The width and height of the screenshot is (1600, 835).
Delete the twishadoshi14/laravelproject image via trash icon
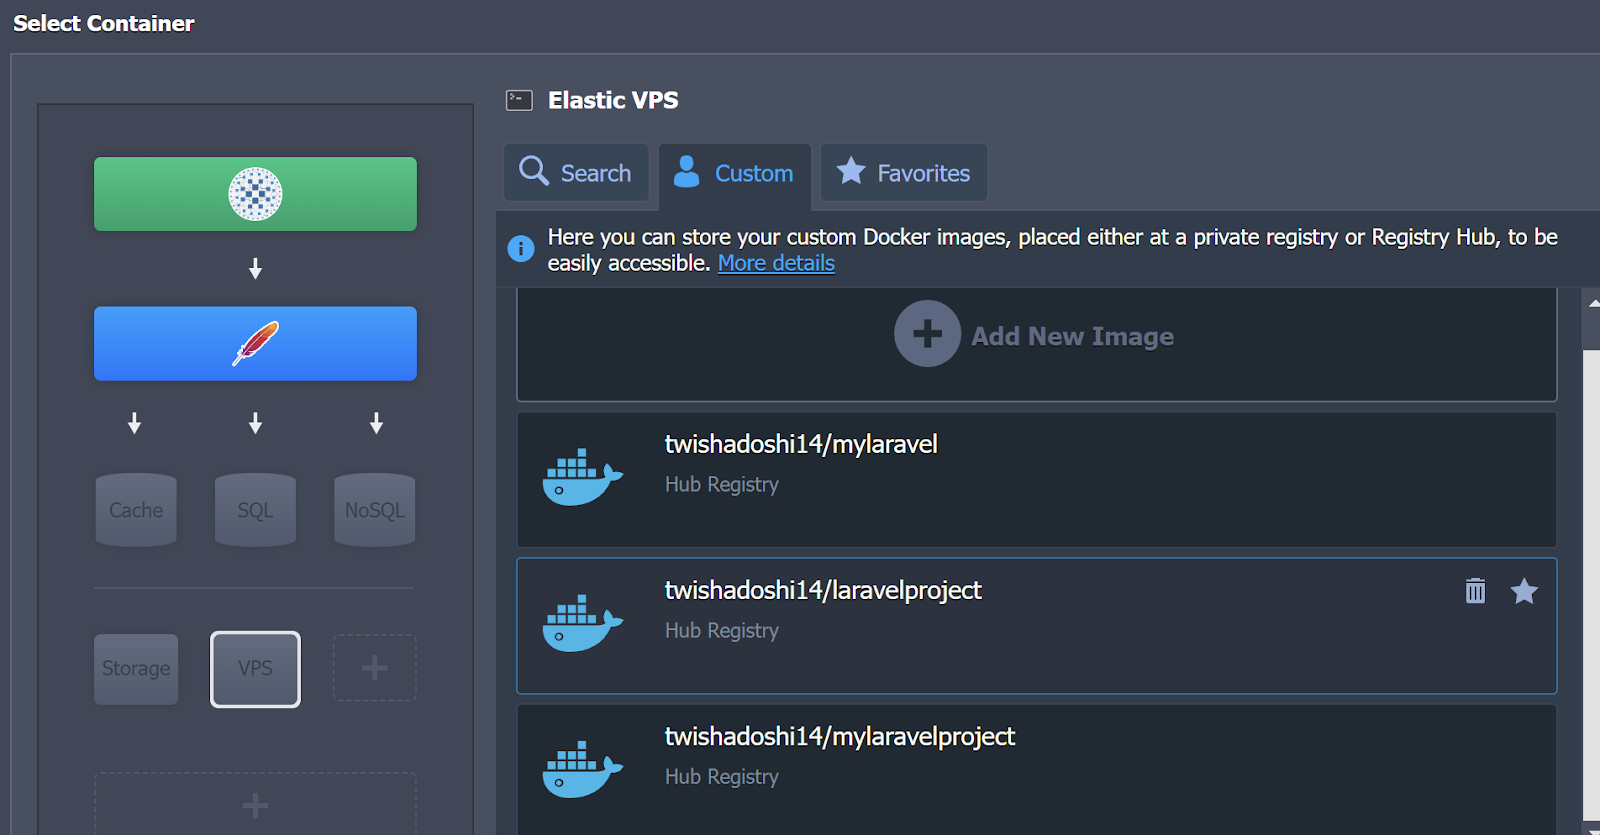[1475, 591]
